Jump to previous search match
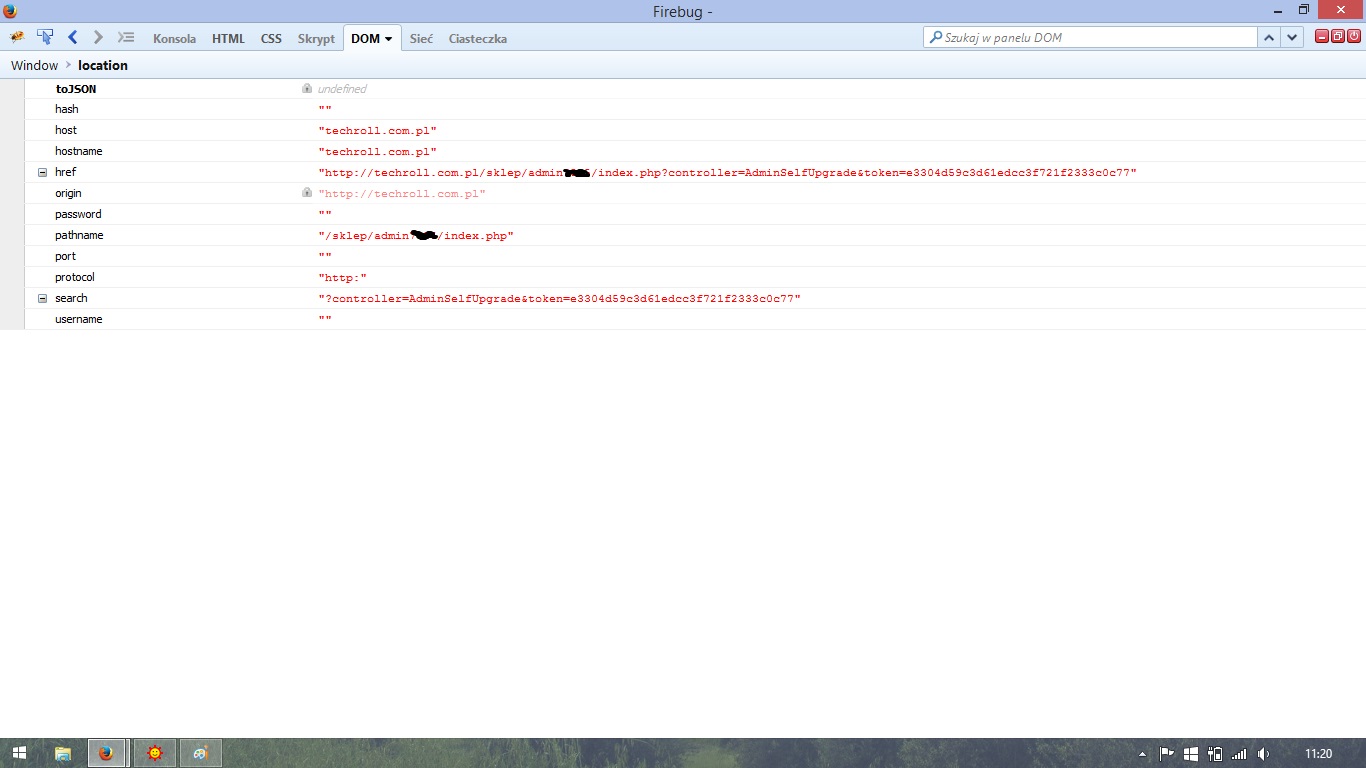1366x768 pixels. [1269, 37]
